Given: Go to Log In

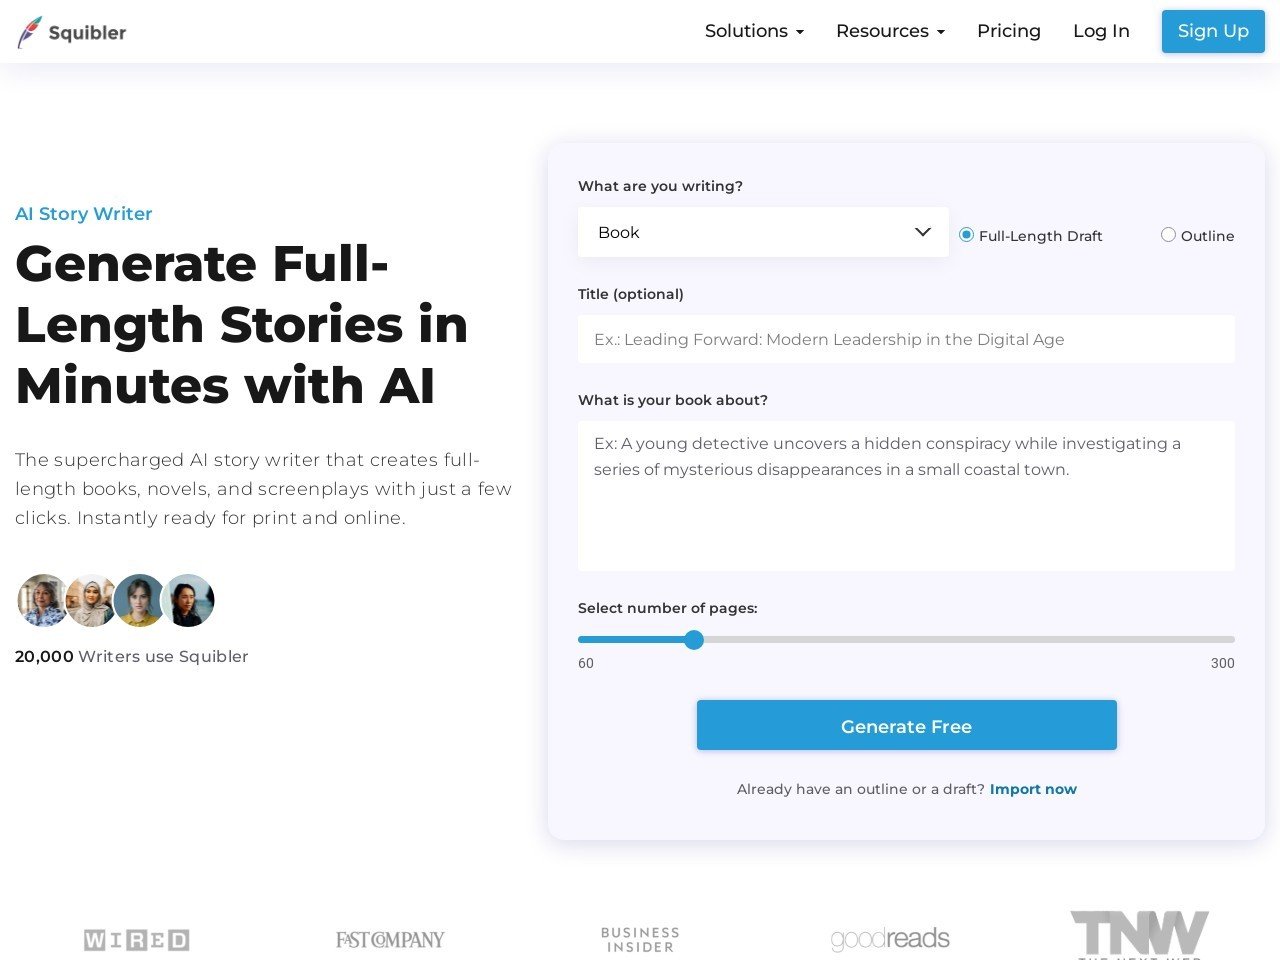Looking at the screenshot, I should point(1101,31).
